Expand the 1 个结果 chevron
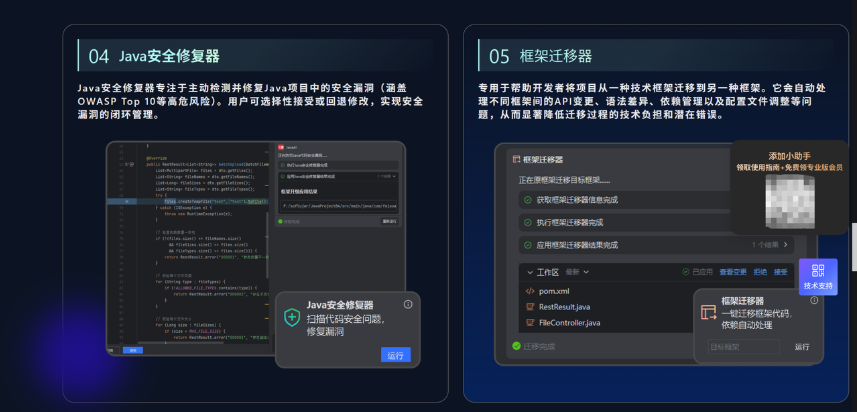The width and height of the screenshot is (857, 412). 785,245
